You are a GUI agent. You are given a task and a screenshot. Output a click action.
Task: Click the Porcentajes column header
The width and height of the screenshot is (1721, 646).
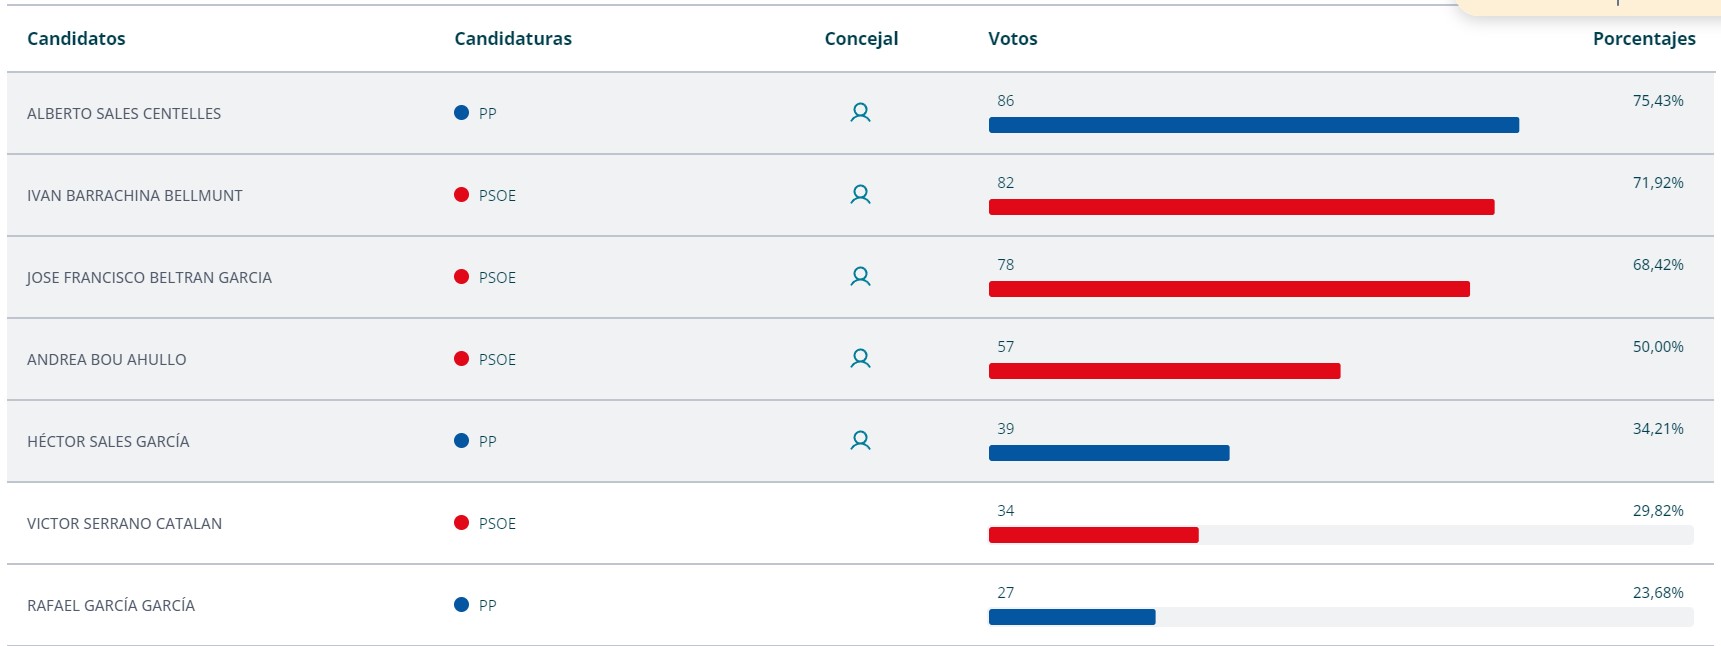click(1644, 39)
